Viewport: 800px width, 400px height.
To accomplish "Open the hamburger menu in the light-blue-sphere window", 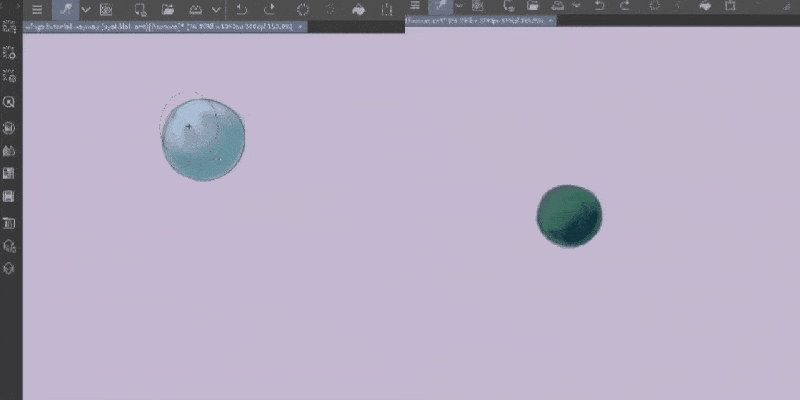I will [37, 9].
